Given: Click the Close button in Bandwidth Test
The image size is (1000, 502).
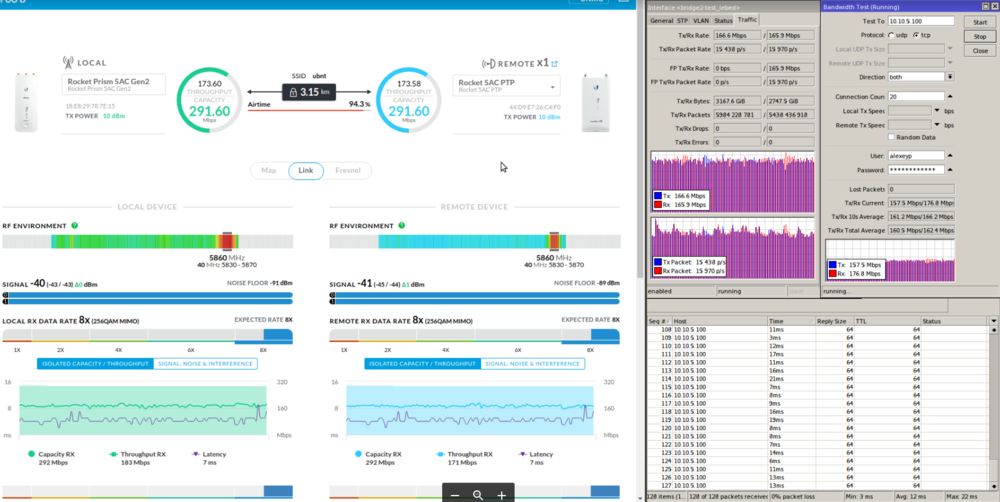Looking at the screenshot, I should pyautogui.click(x=980, y=50).
